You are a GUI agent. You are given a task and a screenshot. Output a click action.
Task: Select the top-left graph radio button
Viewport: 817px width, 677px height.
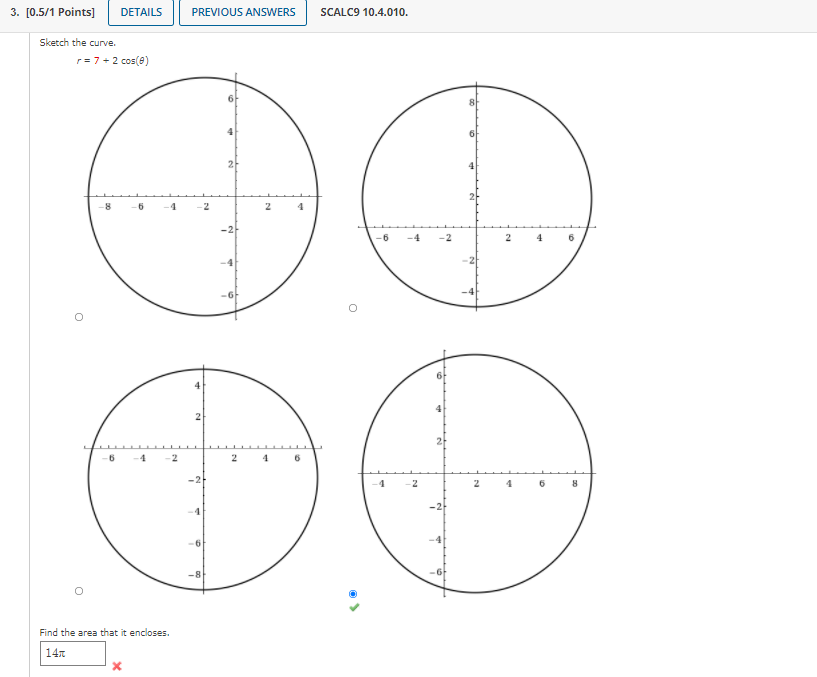(x=77, y=315)
